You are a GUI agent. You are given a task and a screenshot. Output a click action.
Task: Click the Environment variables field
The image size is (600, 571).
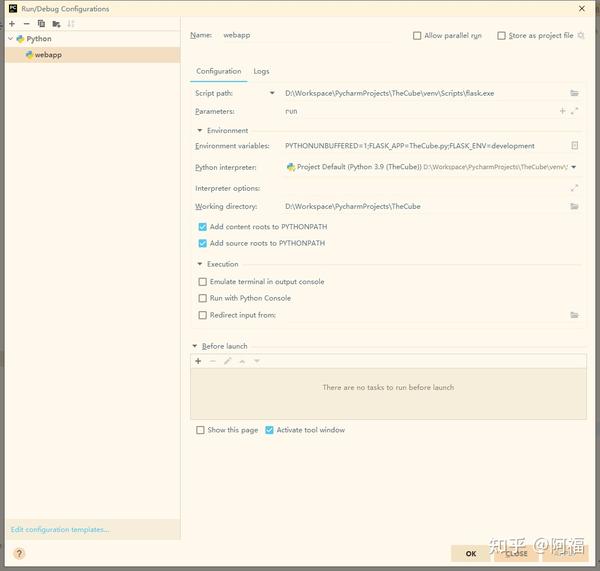[425, 146]
